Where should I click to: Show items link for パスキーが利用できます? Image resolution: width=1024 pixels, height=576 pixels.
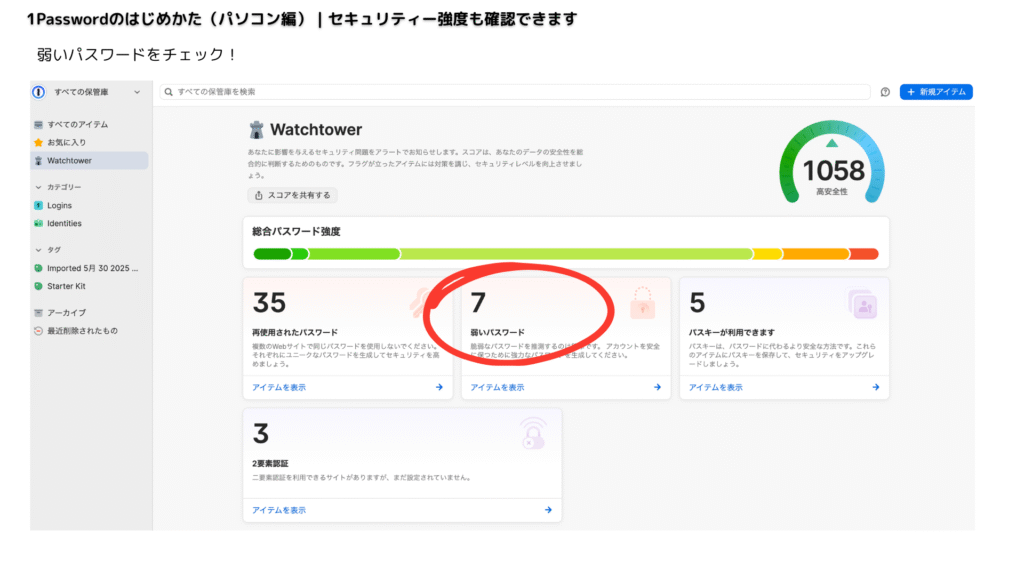[715, 387]
